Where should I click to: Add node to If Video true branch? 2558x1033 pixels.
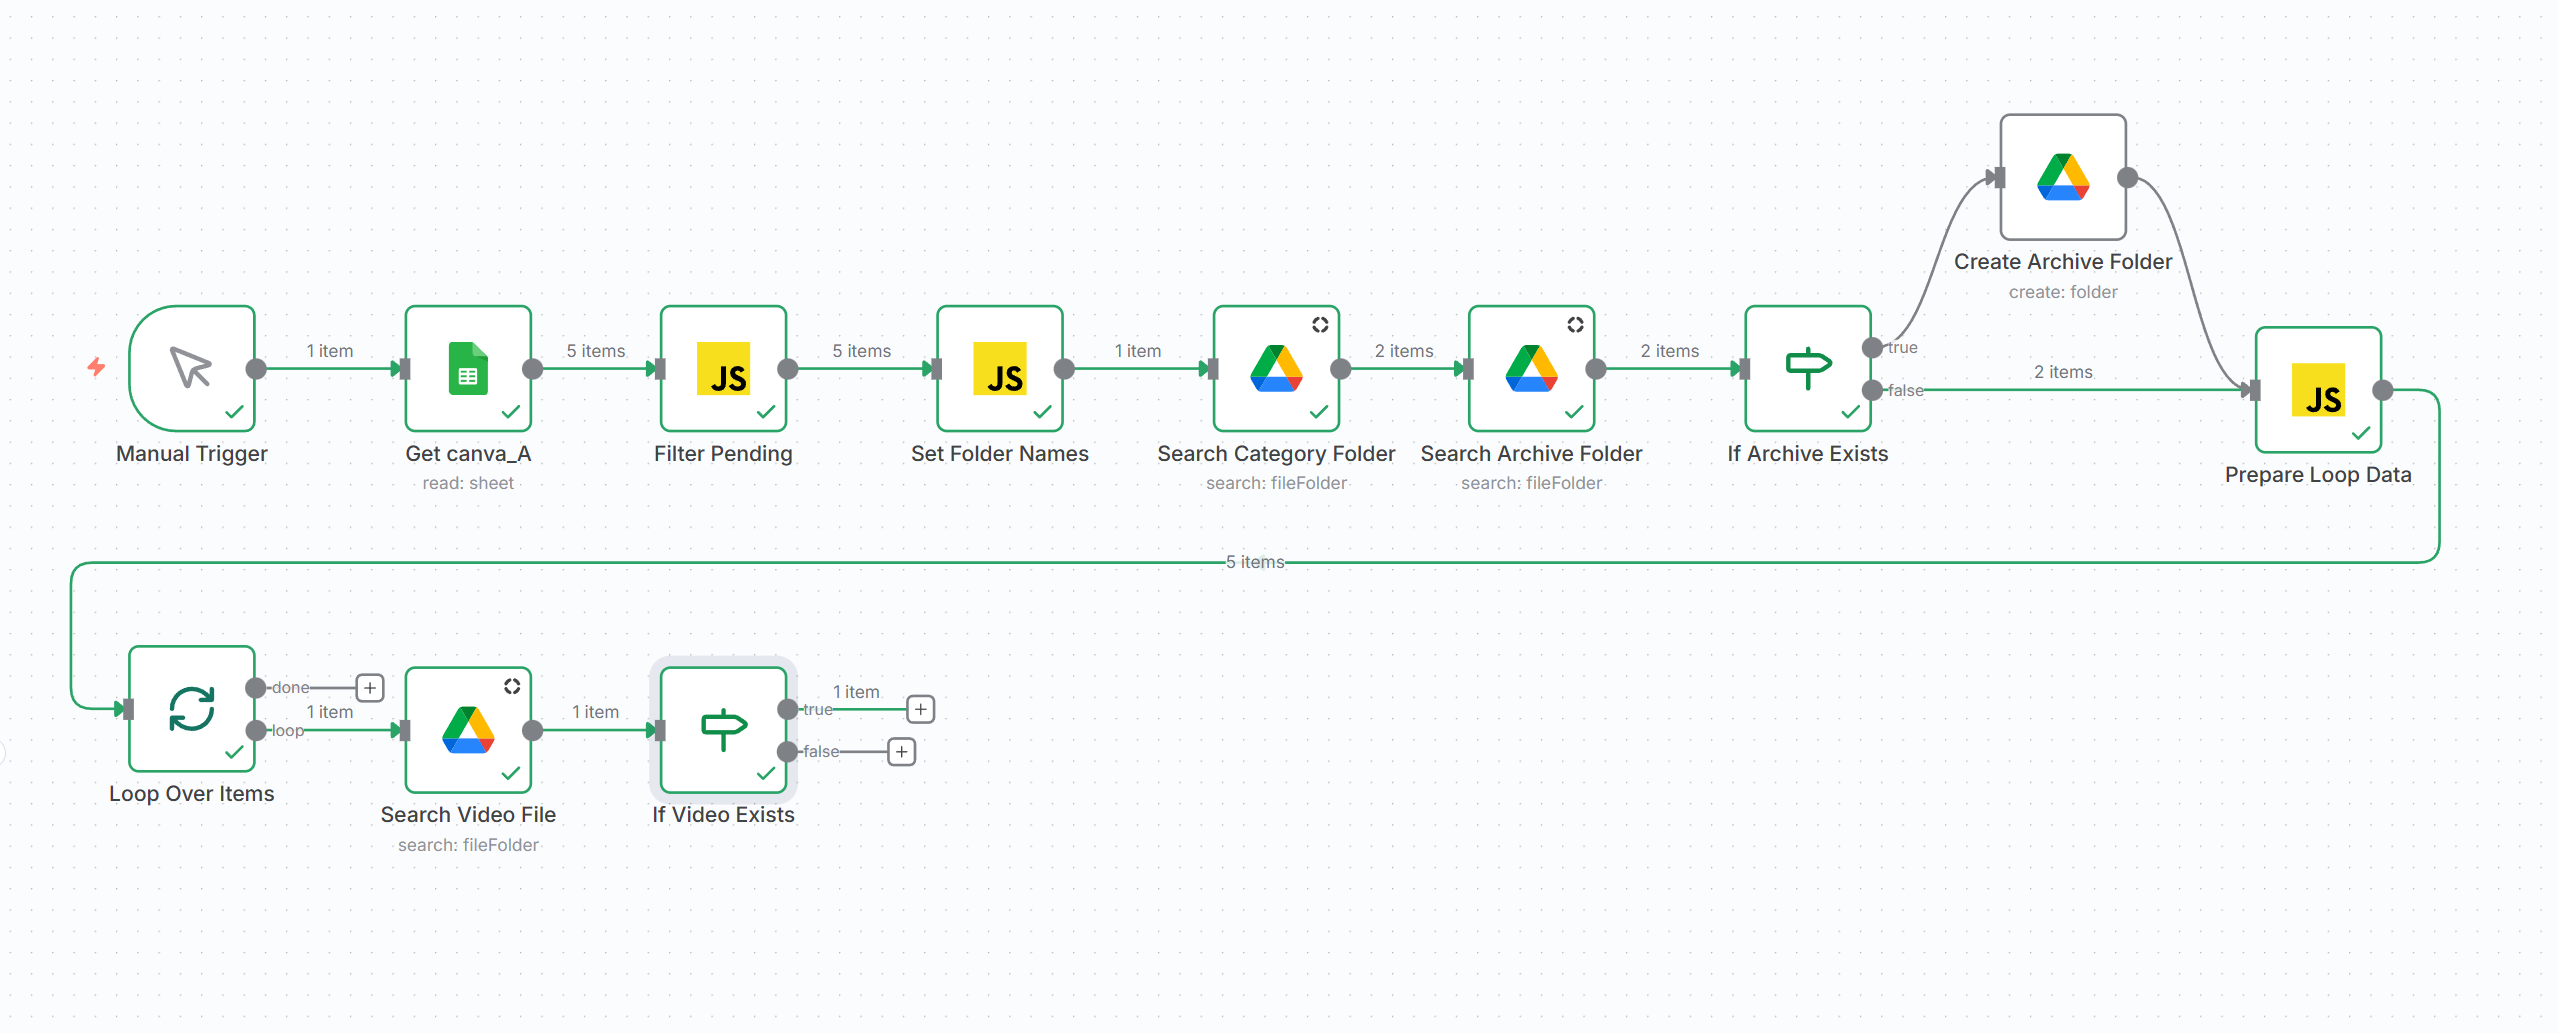coord(920,709)
